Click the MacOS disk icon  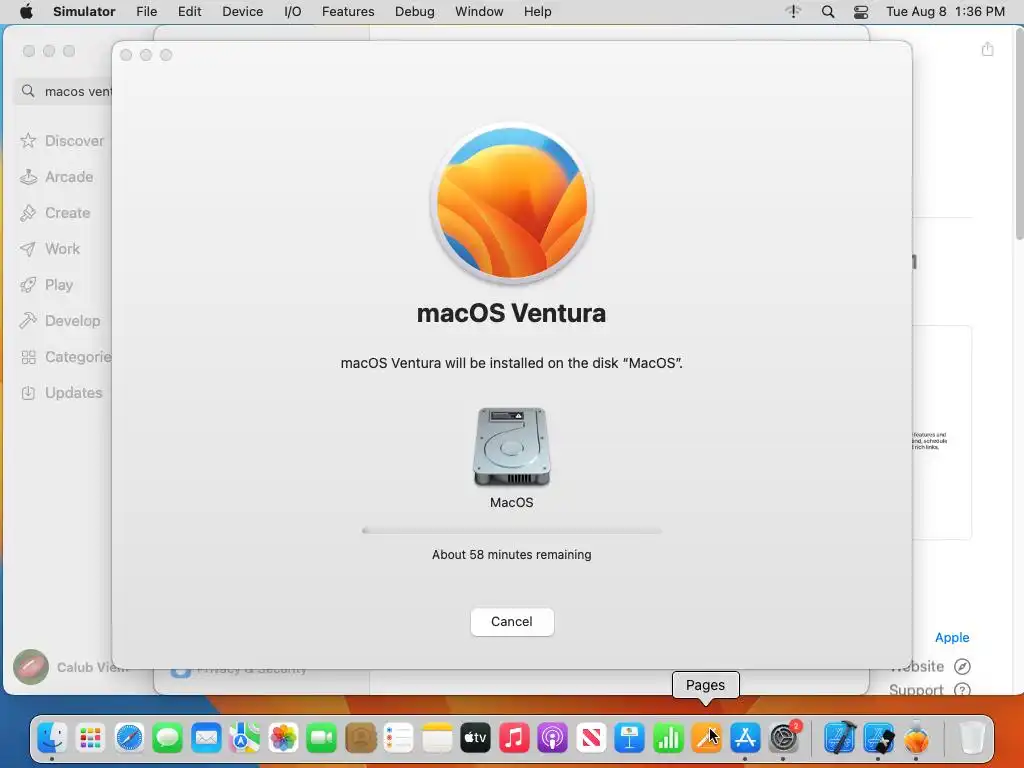(x=511, y=447)
